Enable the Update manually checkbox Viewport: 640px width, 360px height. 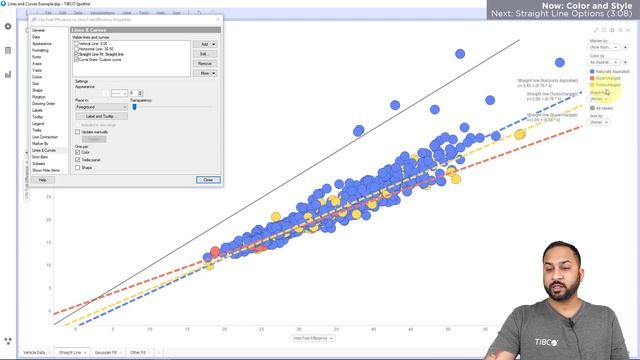pyautogui.click(x=78, y=132)
